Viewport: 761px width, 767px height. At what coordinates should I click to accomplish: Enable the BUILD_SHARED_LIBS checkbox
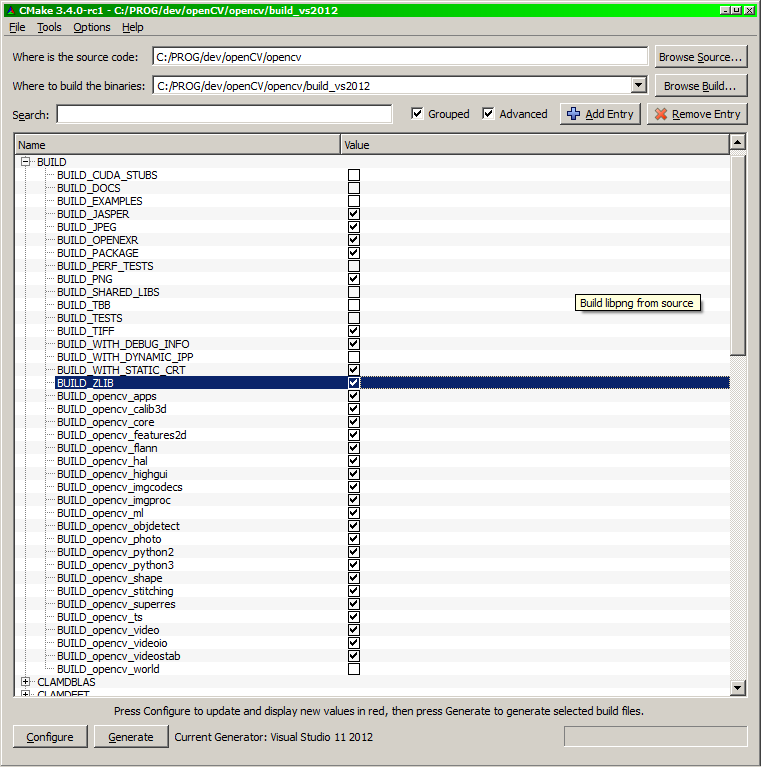tap(354, 292)
